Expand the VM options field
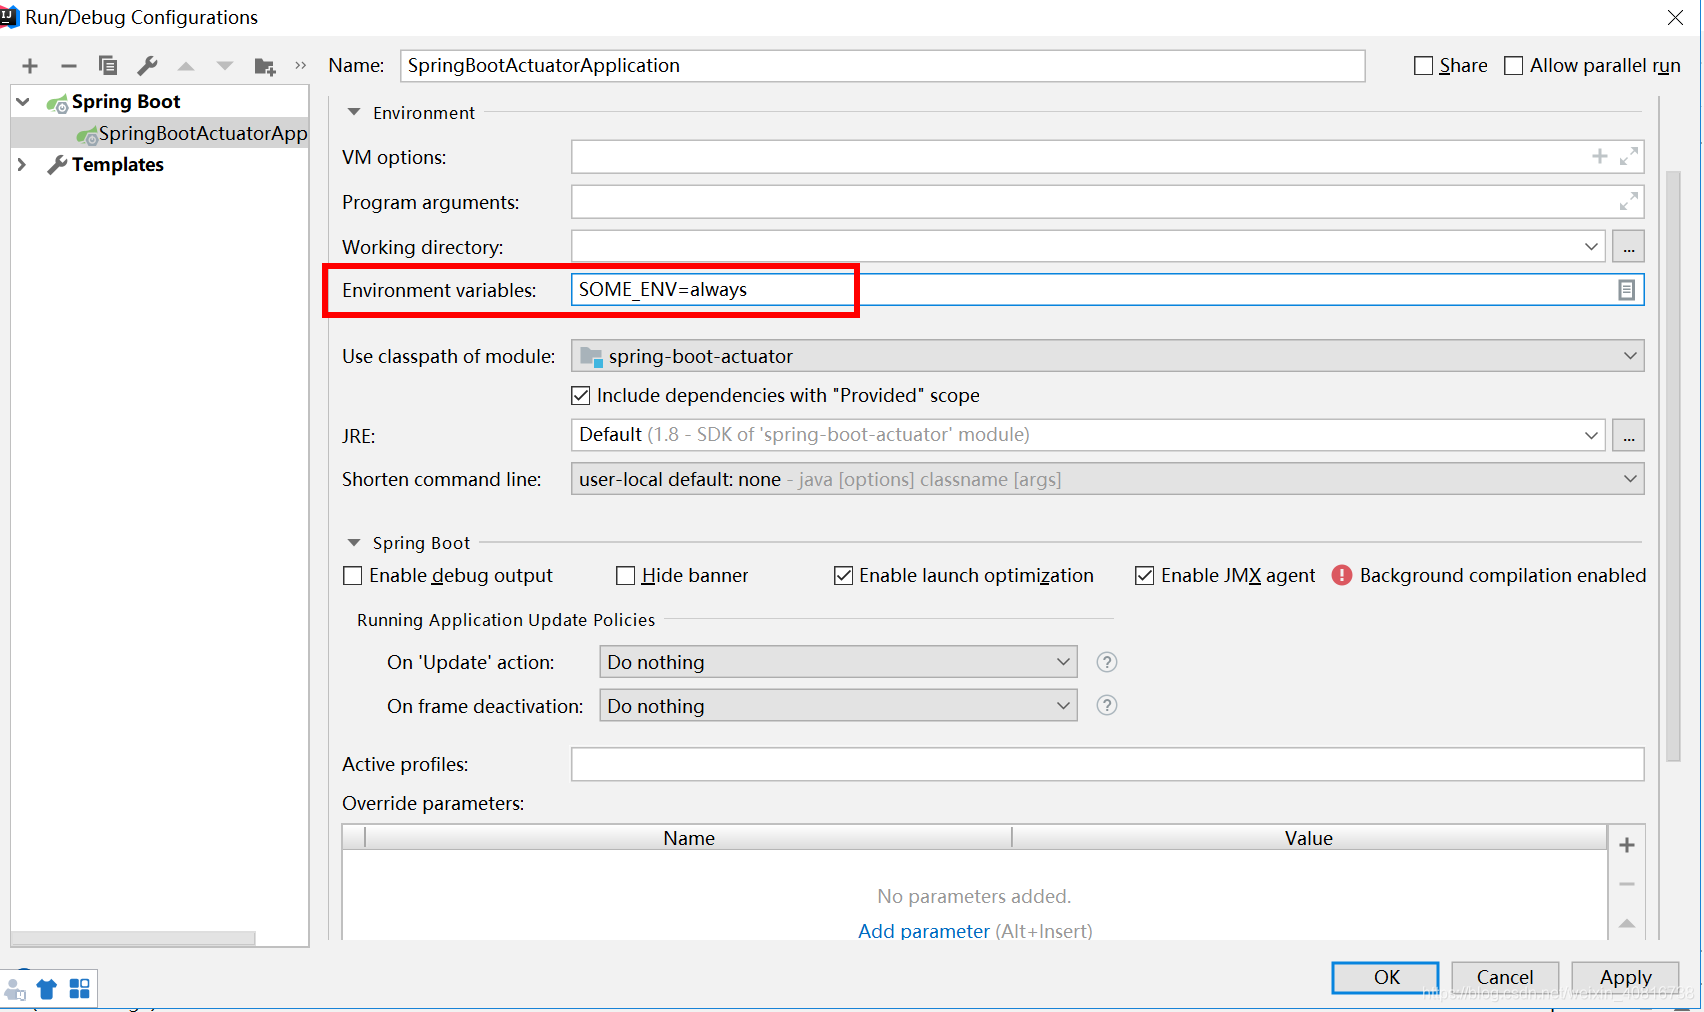This screenshot has height=1012, width=1704. (x=1629, y=156)
